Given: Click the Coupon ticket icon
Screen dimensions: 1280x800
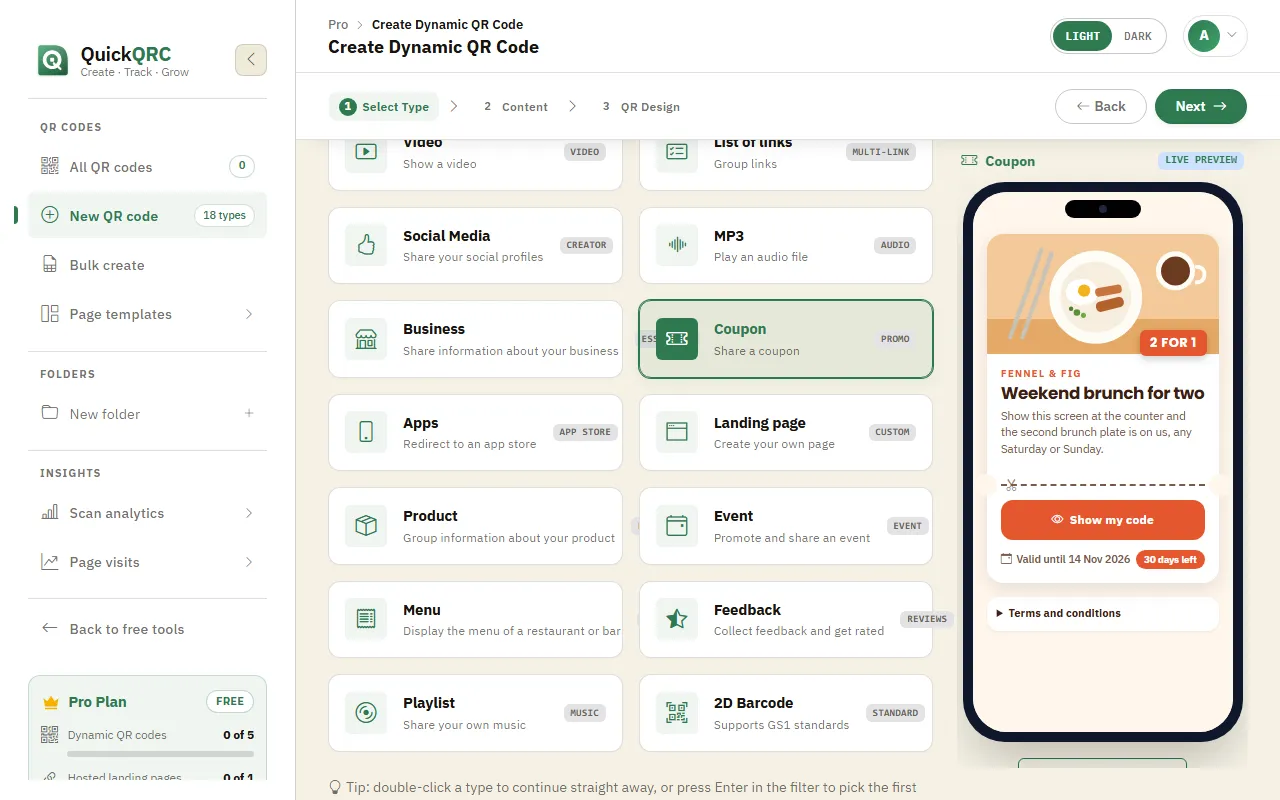Looking at the screenshot, I should pos(677,339).
